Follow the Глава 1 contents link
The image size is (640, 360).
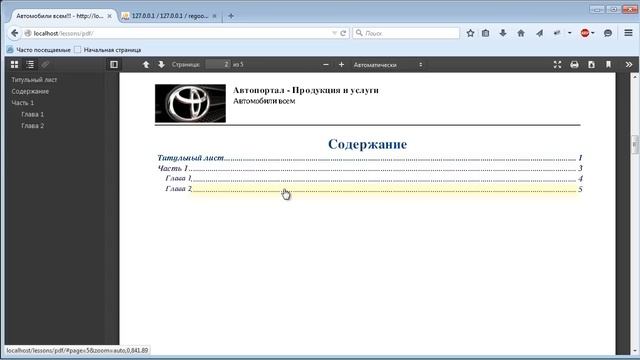(373, 178)
